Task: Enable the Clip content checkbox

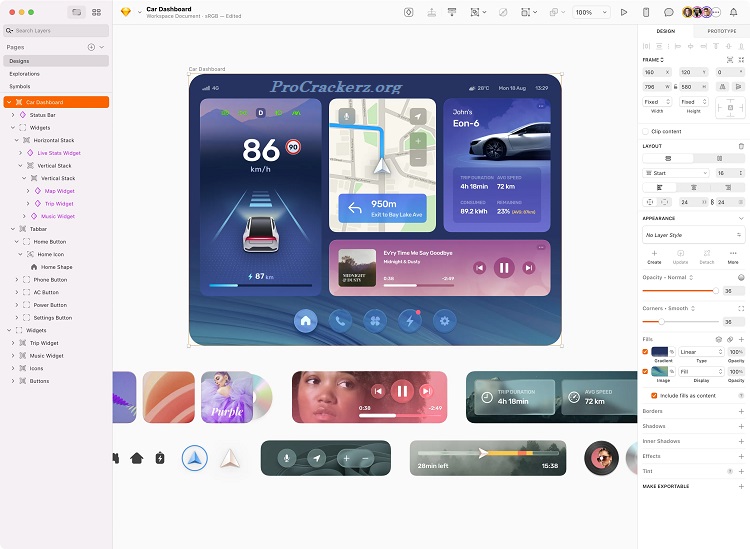Action: tap(646, 131)
